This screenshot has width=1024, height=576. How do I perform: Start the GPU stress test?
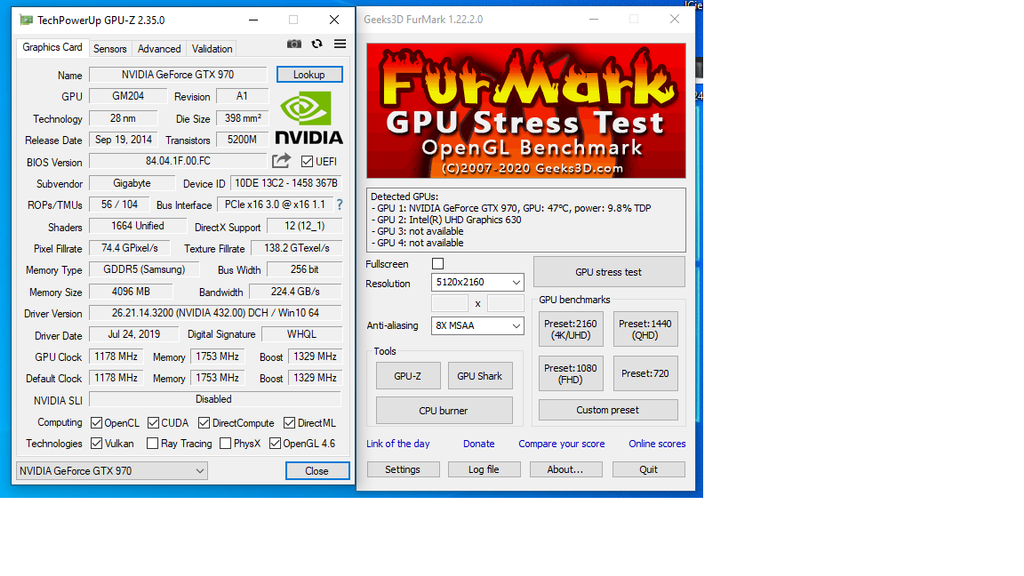click(x=609, y=272)
